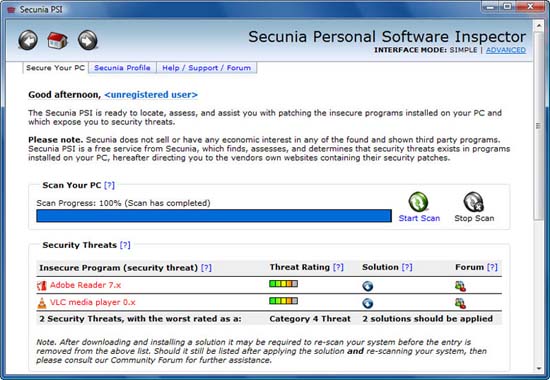Image resolution: width=550 pixels, height=380 pixels.
Task: Open the [?] help beside Security Threats
Action: point(125,245)
